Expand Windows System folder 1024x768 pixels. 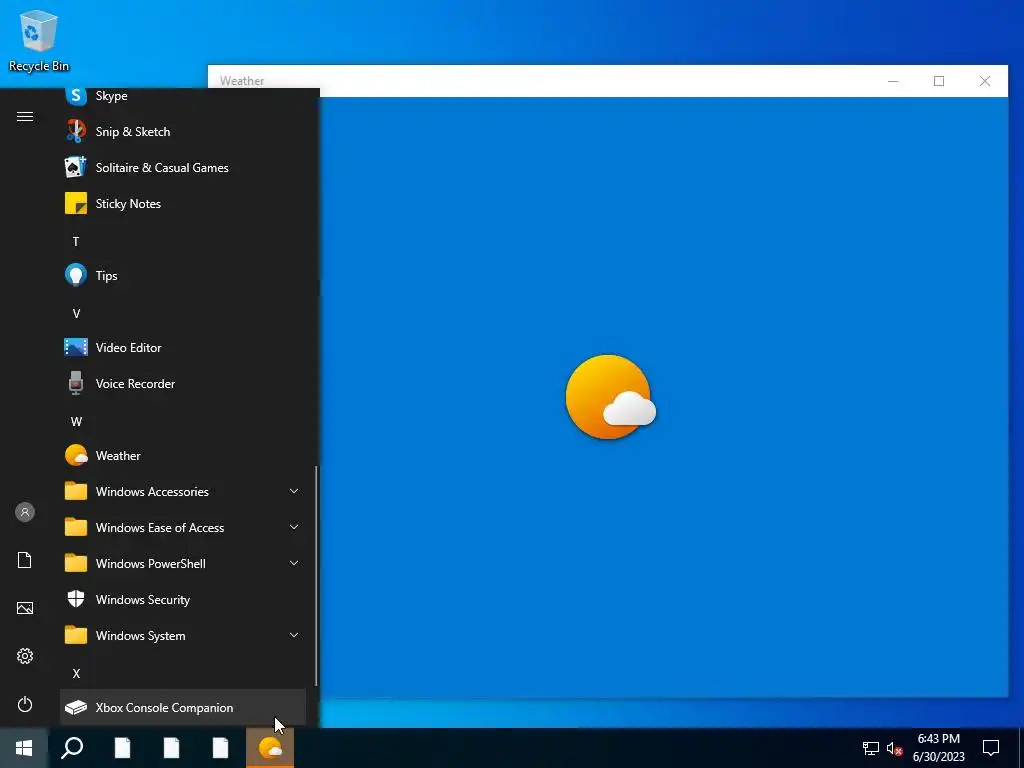point(183,635)
